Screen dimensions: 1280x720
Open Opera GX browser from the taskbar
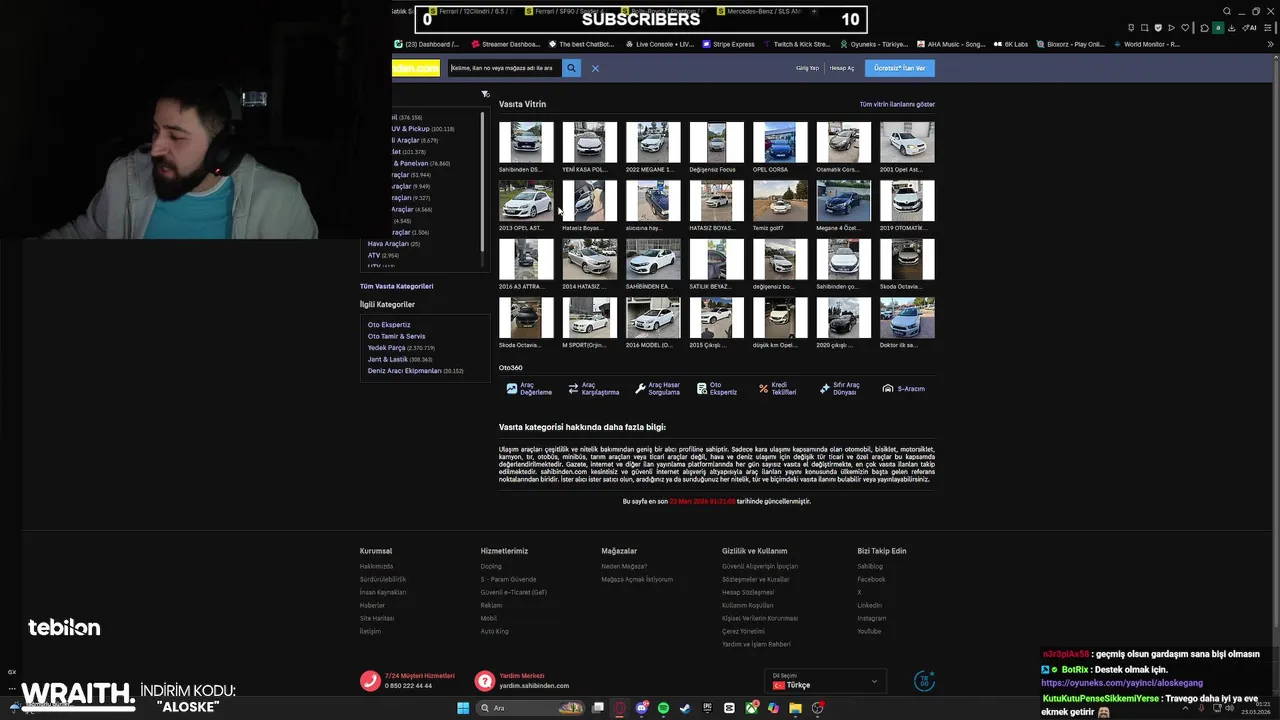[x=620, y=708]
